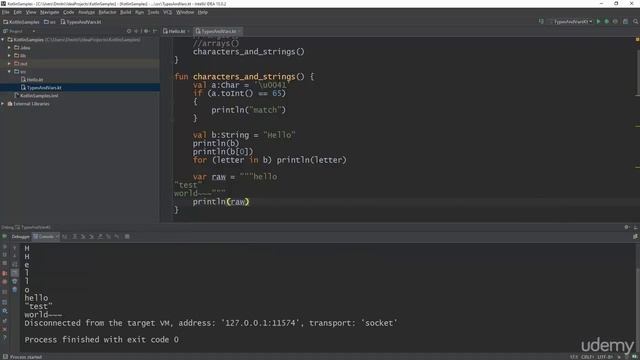Toggle soft-wrap in console sidebar
640x360 pixels.
15,264
